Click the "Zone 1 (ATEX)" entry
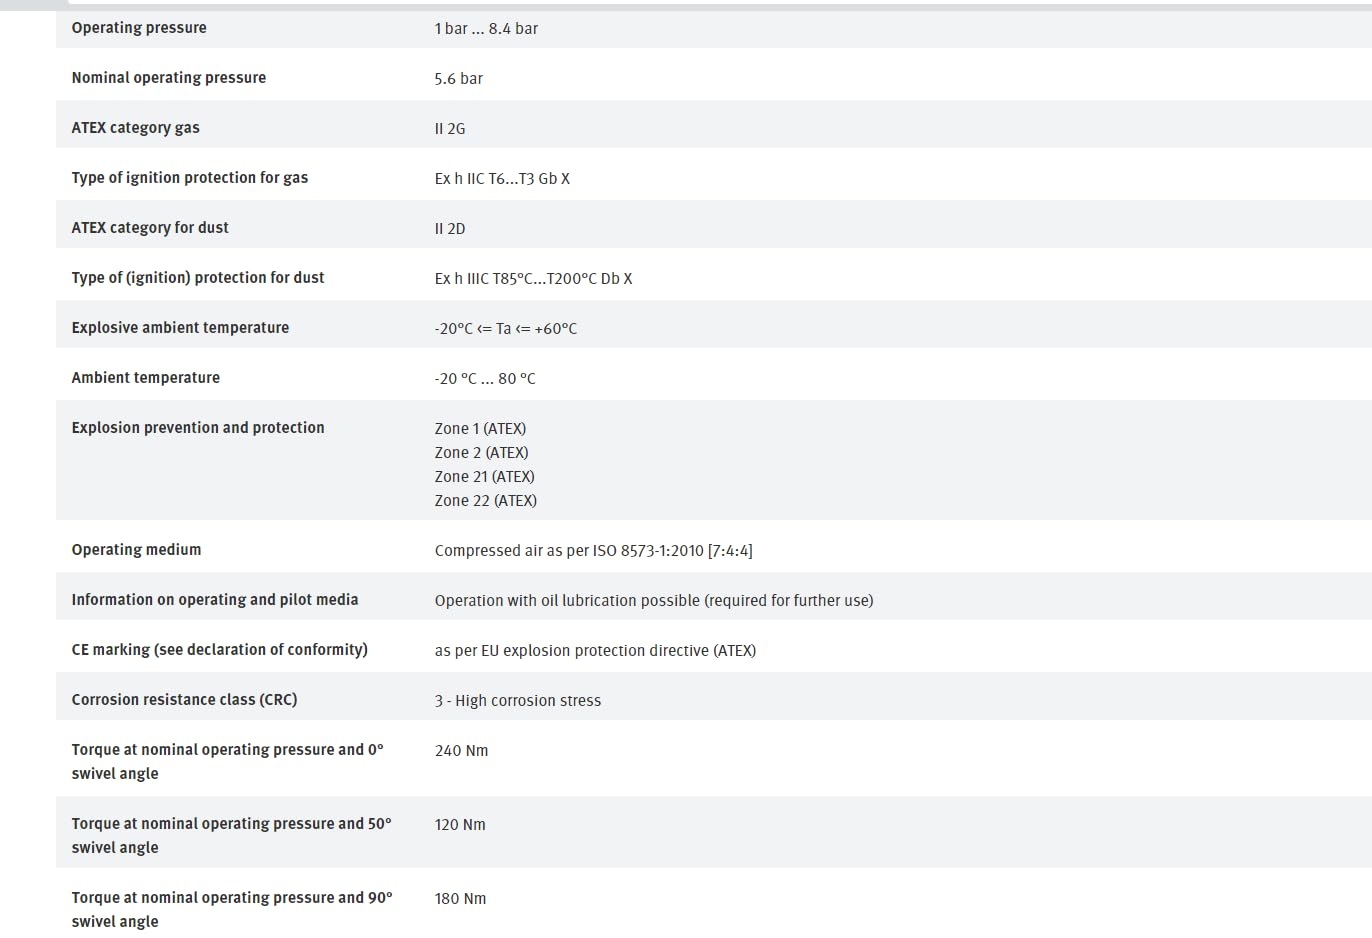 click(x=480, y=429)
